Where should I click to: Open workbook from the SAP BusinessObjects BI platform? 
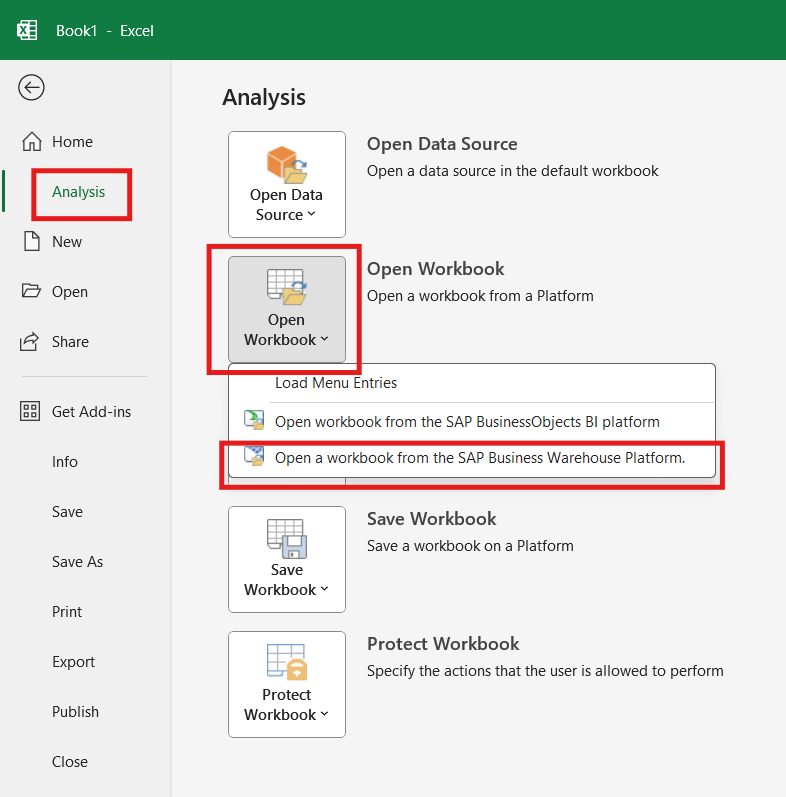[x=467, y=422]
